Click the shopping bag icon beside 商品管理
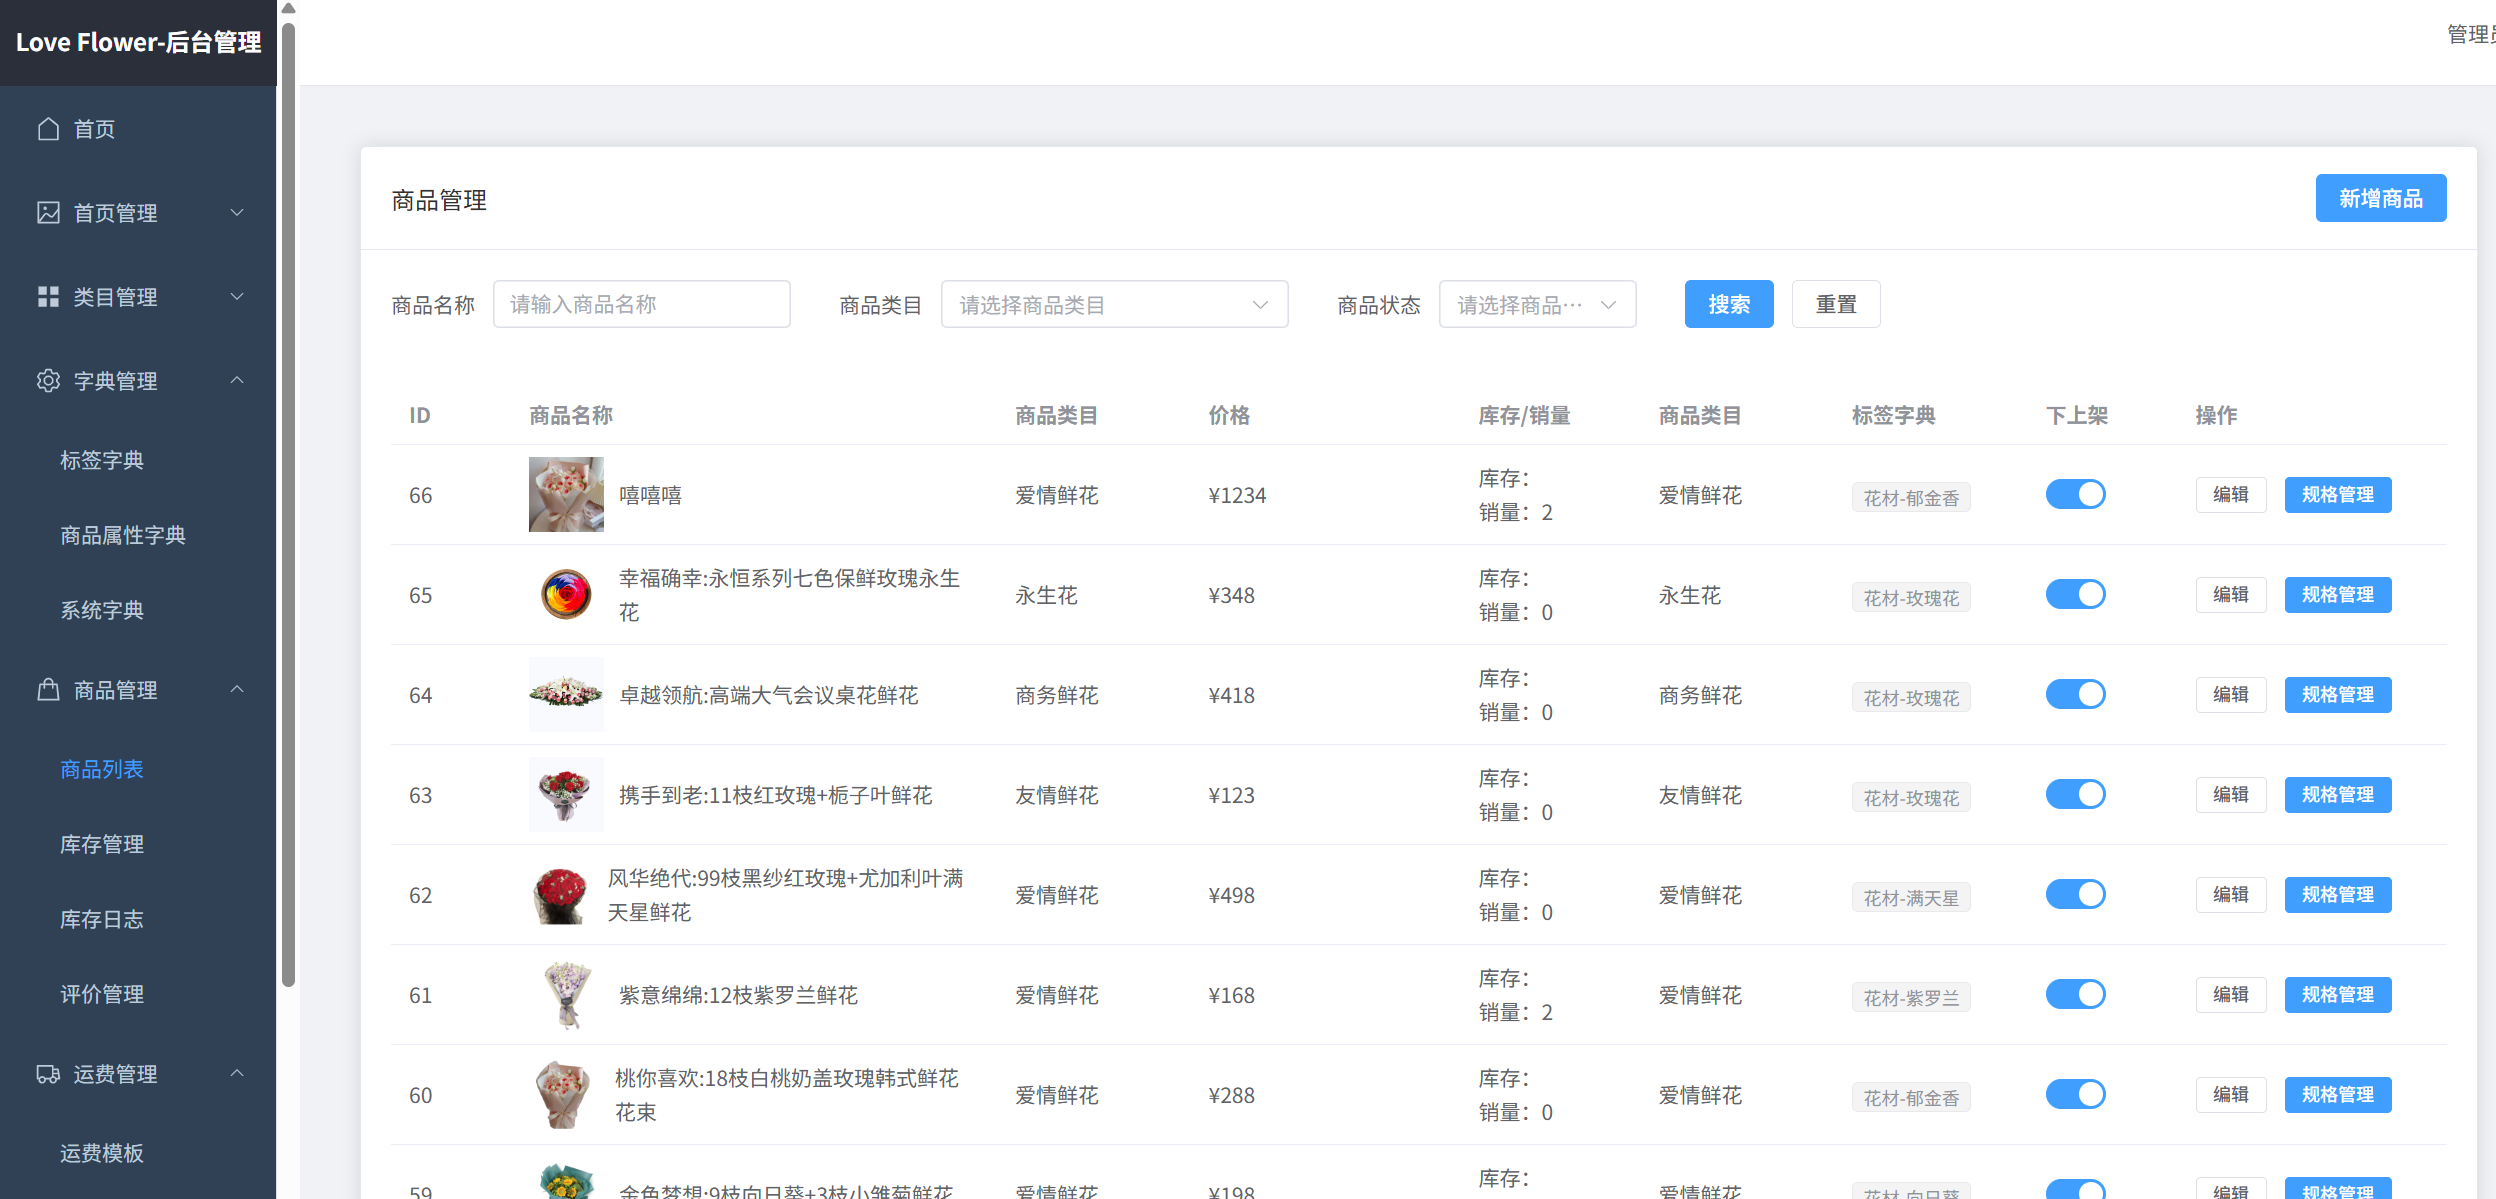The height and width of the screenshot is (1199, 2496). click(x=48, y=690)
